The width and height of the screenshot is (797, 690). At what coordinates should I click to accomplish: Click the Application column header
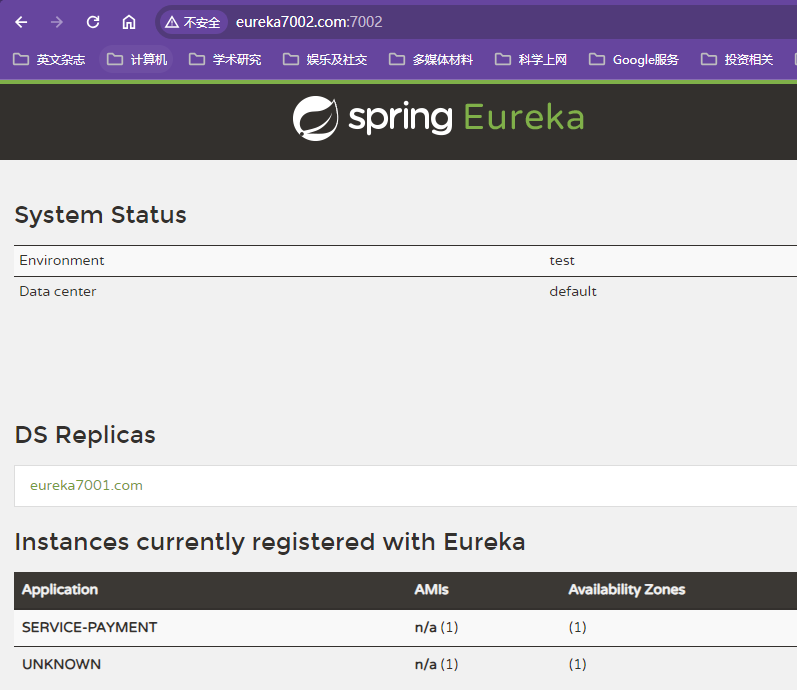[60, 589]
